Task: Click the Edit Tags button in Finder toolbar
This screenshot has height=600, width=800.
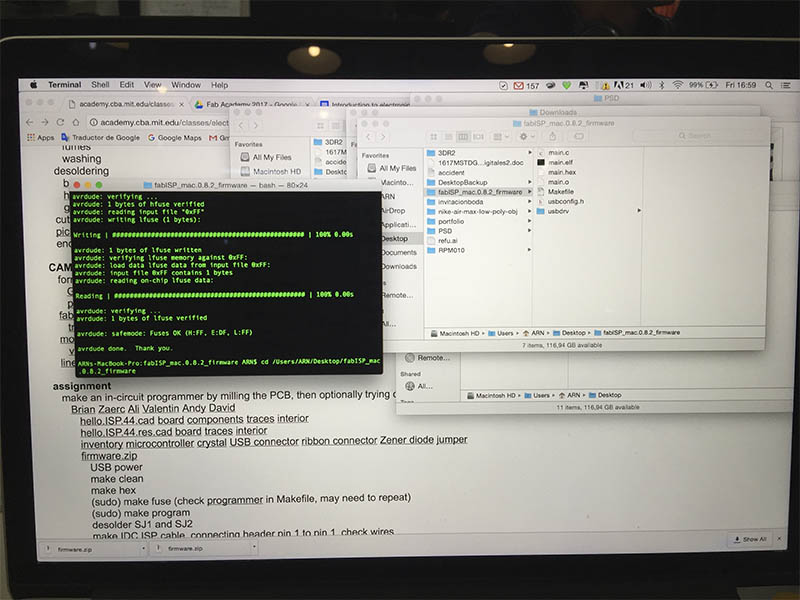Action: (x=579, y=136)
